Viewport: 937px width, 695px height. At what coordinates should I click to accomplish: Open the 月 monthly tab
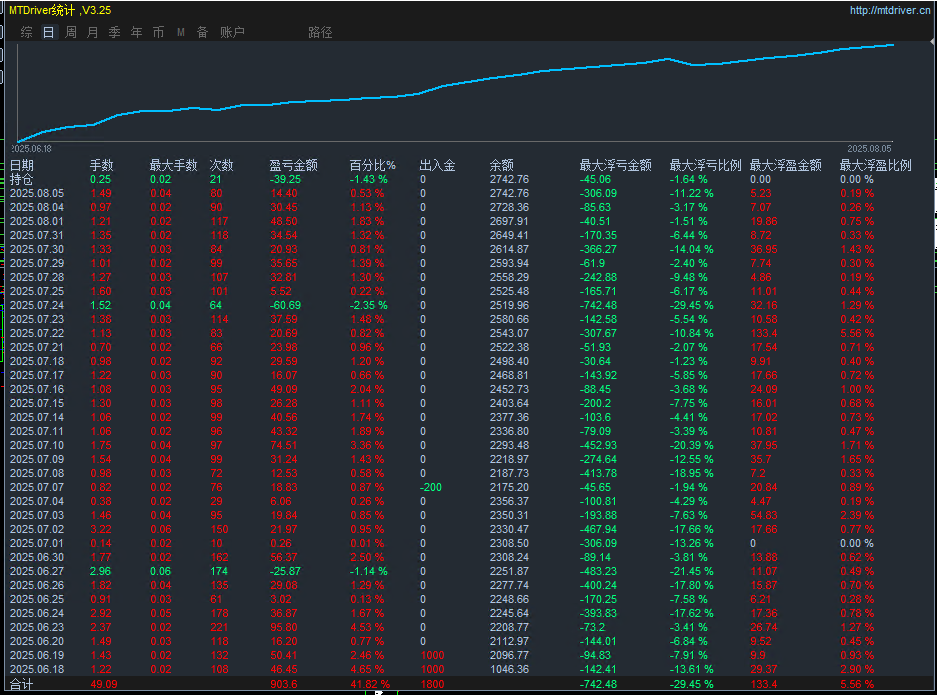click(x=92, y=32)
